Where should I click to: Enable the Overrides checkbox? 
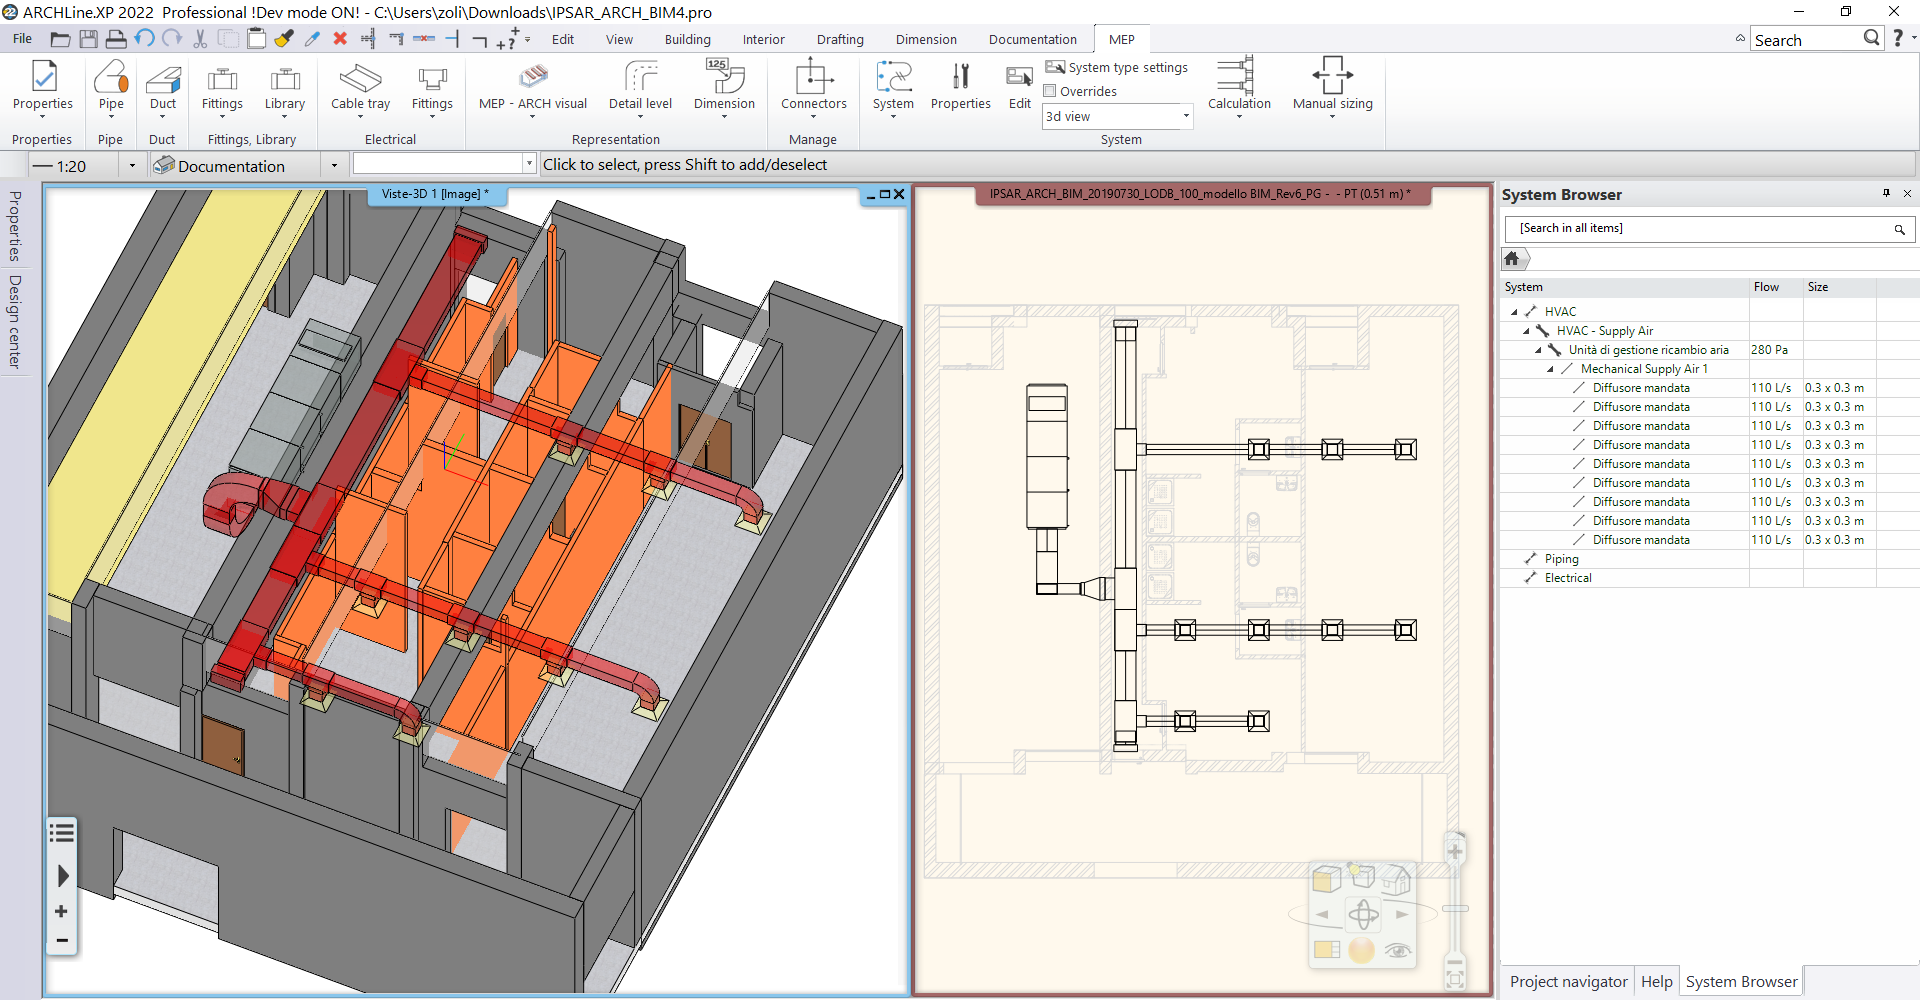pyautogui.click(x=1050, y=91)
